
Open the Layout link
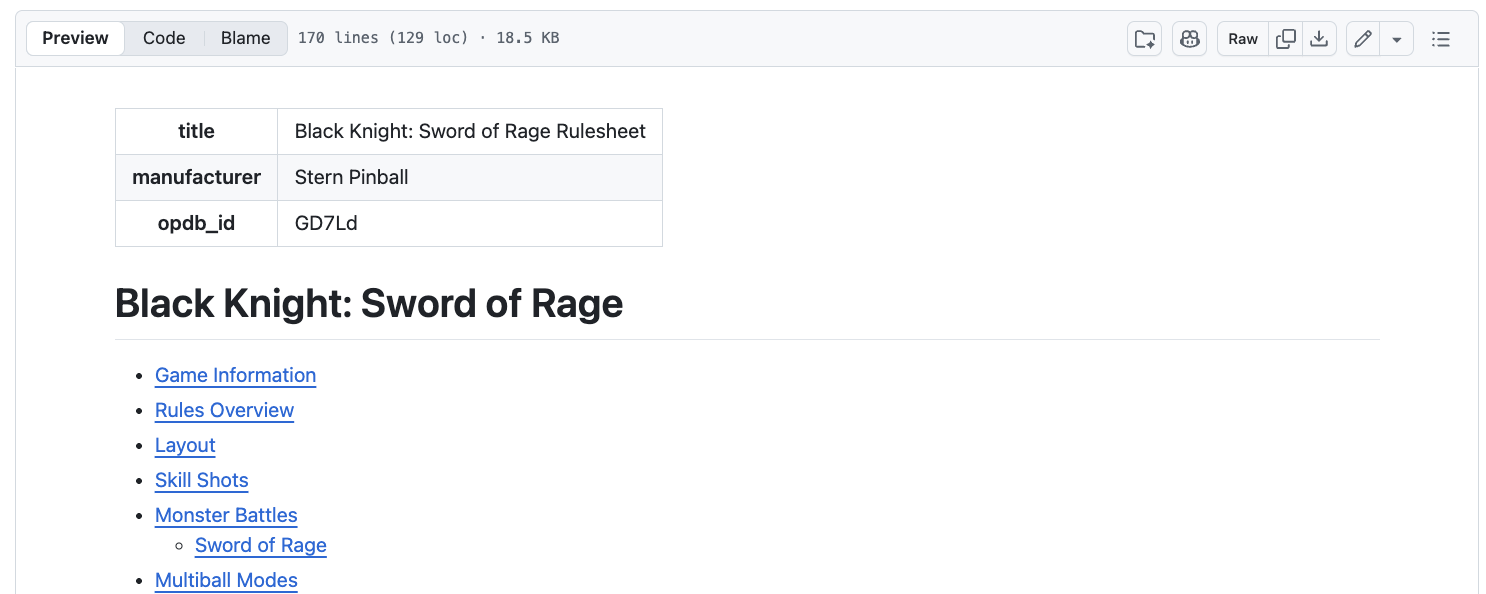(x=185, y=445)
